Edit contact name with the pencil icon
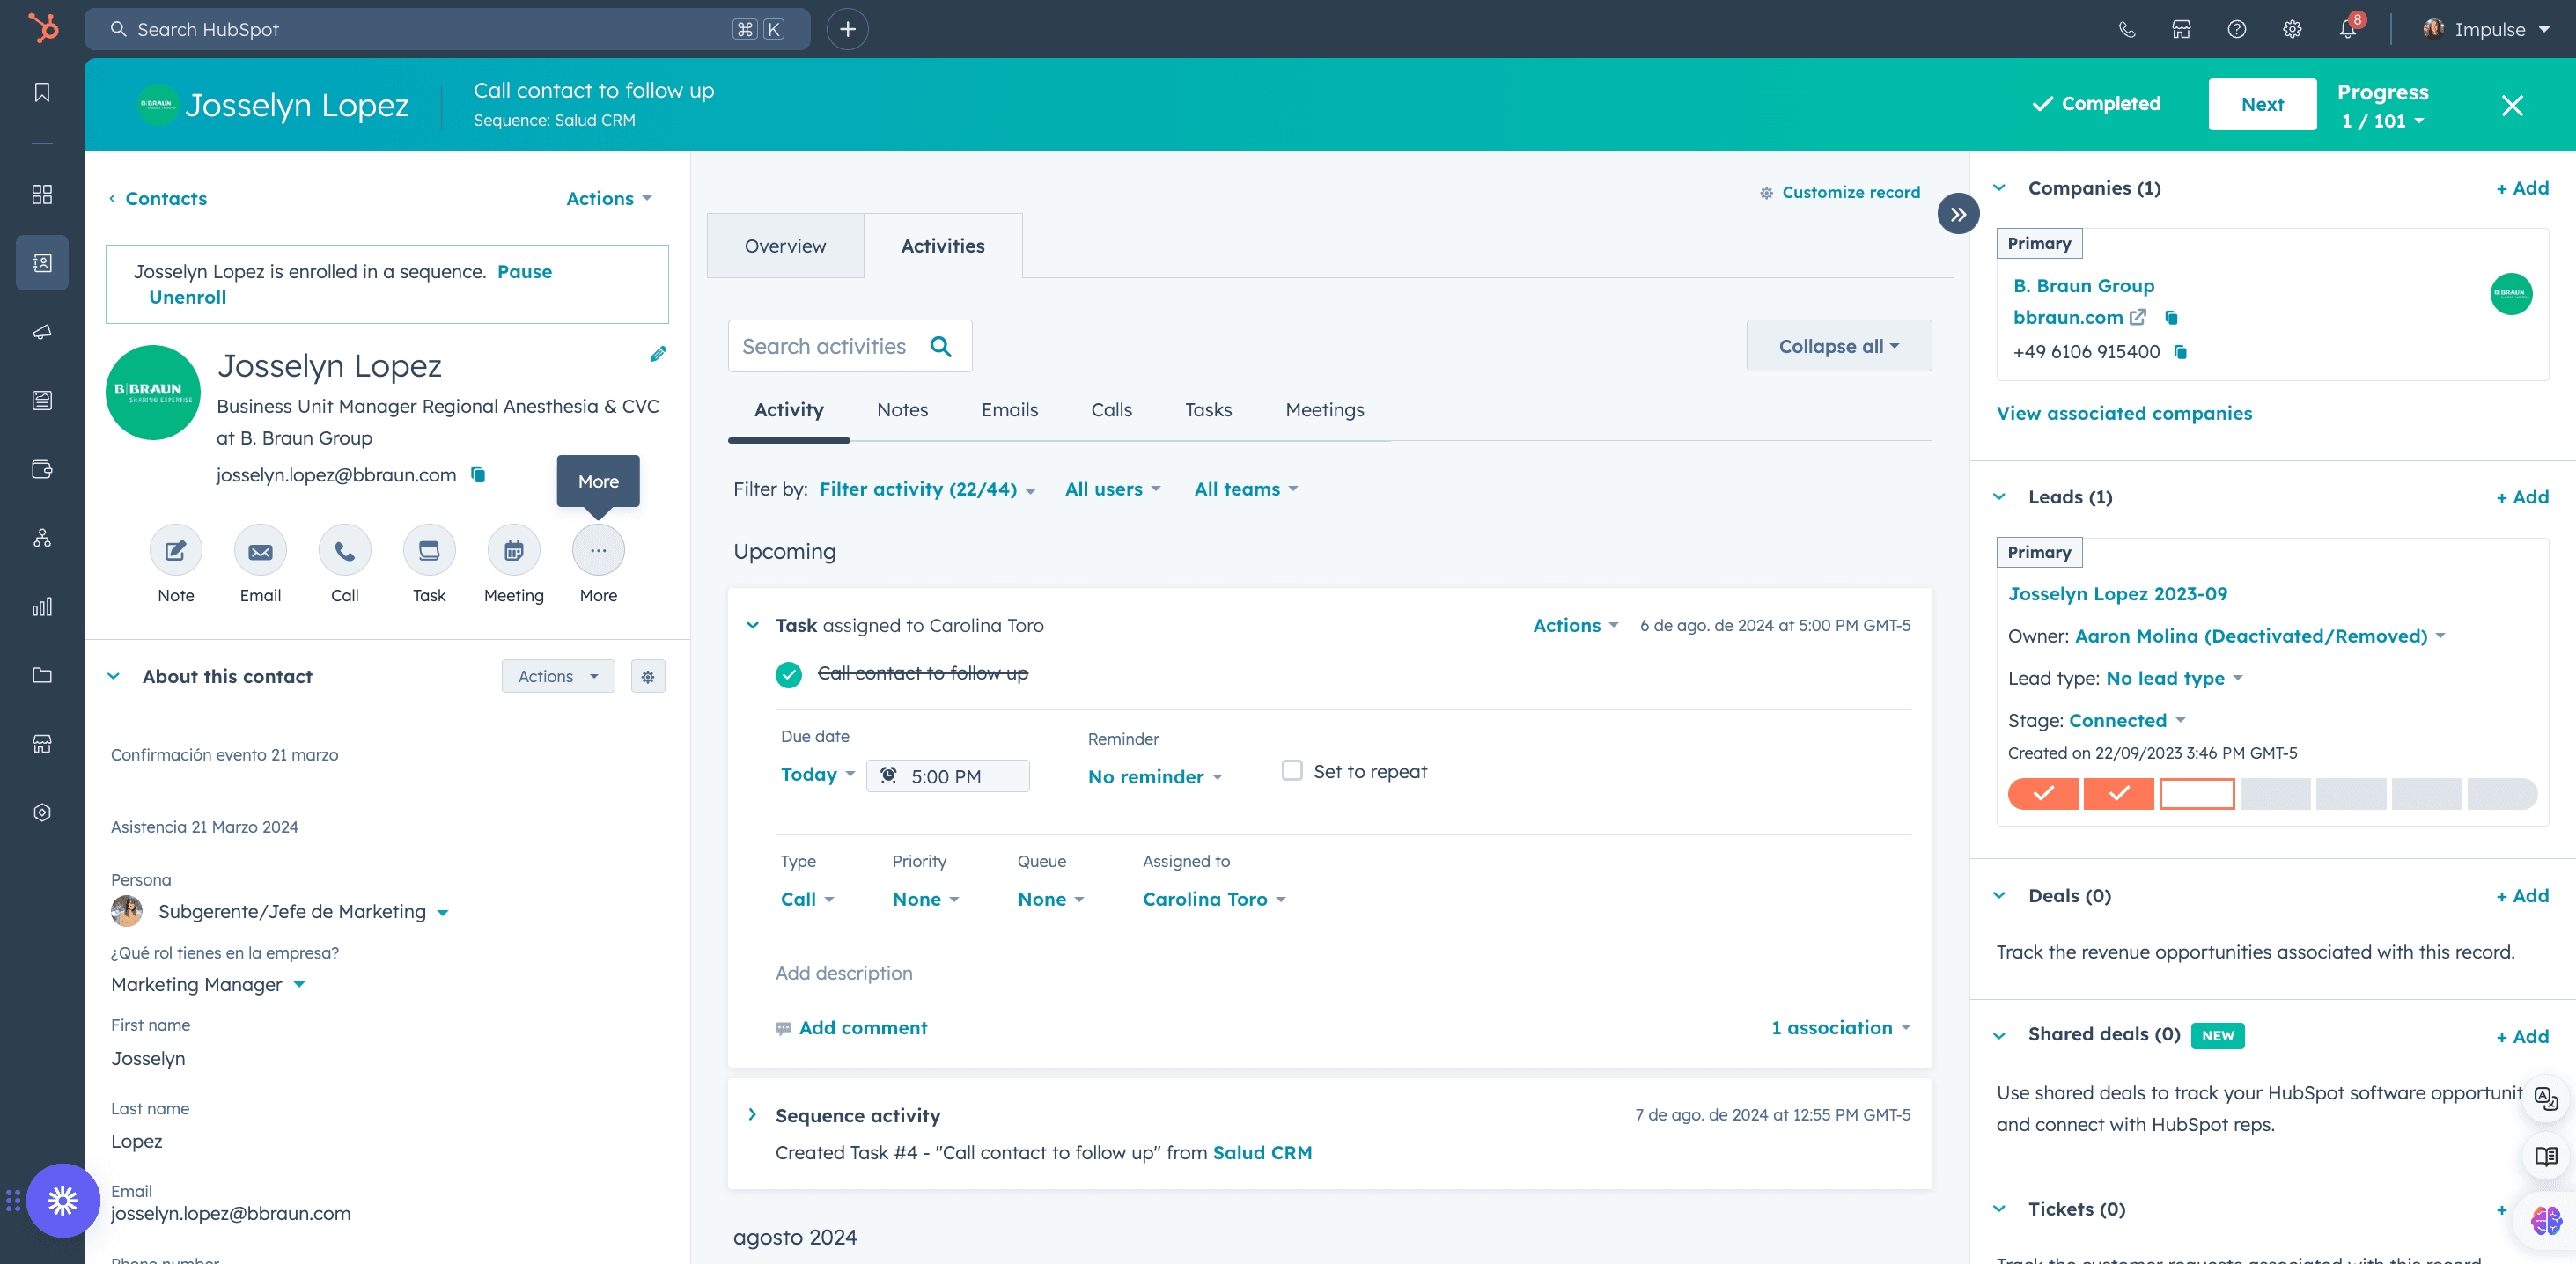 pos(658,354)
